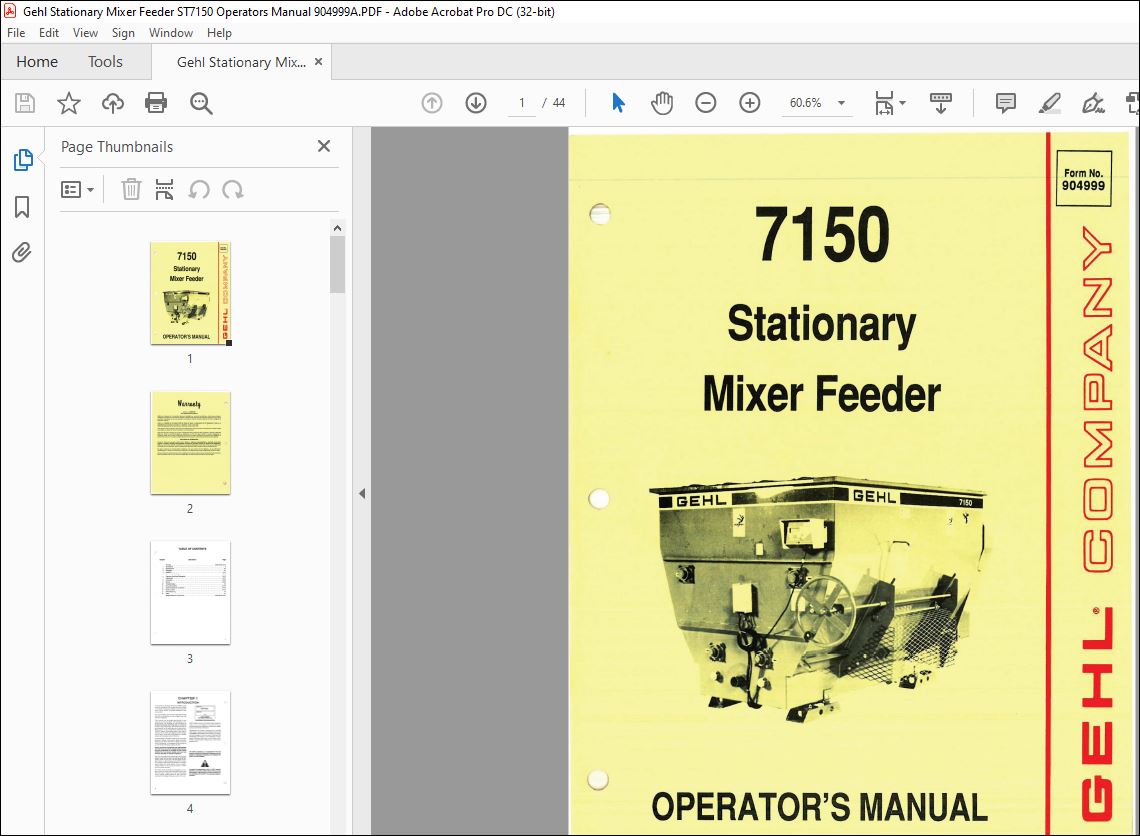Screen dimensions: 1140x836
Task: Delete selected page with trash icon
Action: coord(131,190)
